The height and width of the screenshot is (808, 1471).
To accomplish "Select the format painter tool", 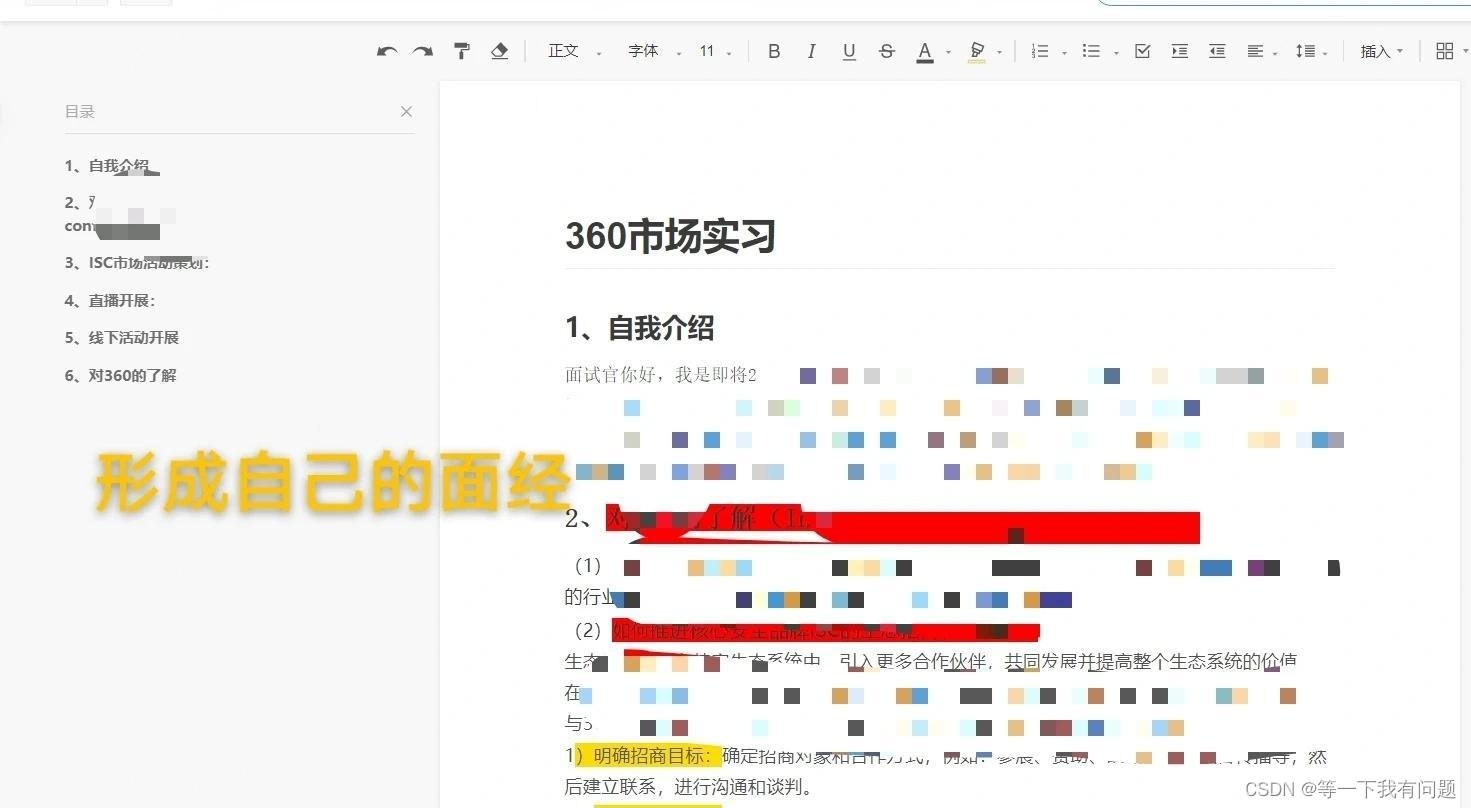I will point(461,51).
